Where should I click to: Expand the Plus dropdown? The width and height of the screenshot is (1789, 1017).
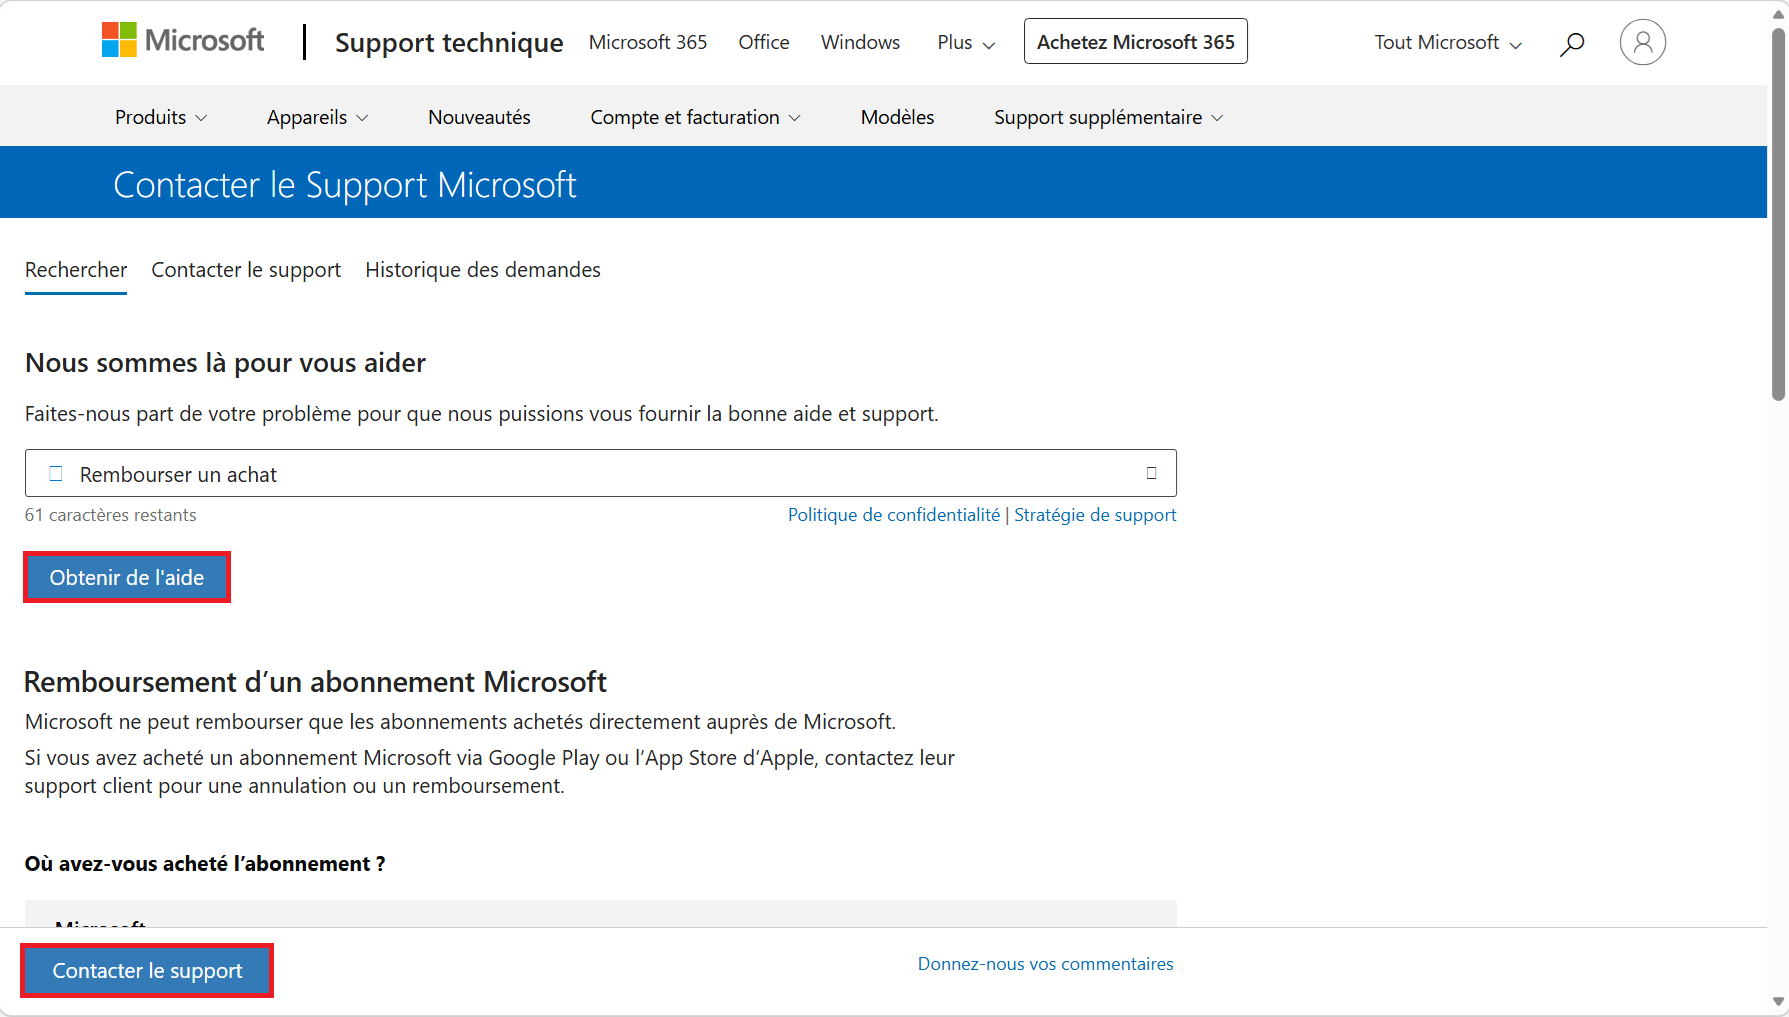[966, 42]
